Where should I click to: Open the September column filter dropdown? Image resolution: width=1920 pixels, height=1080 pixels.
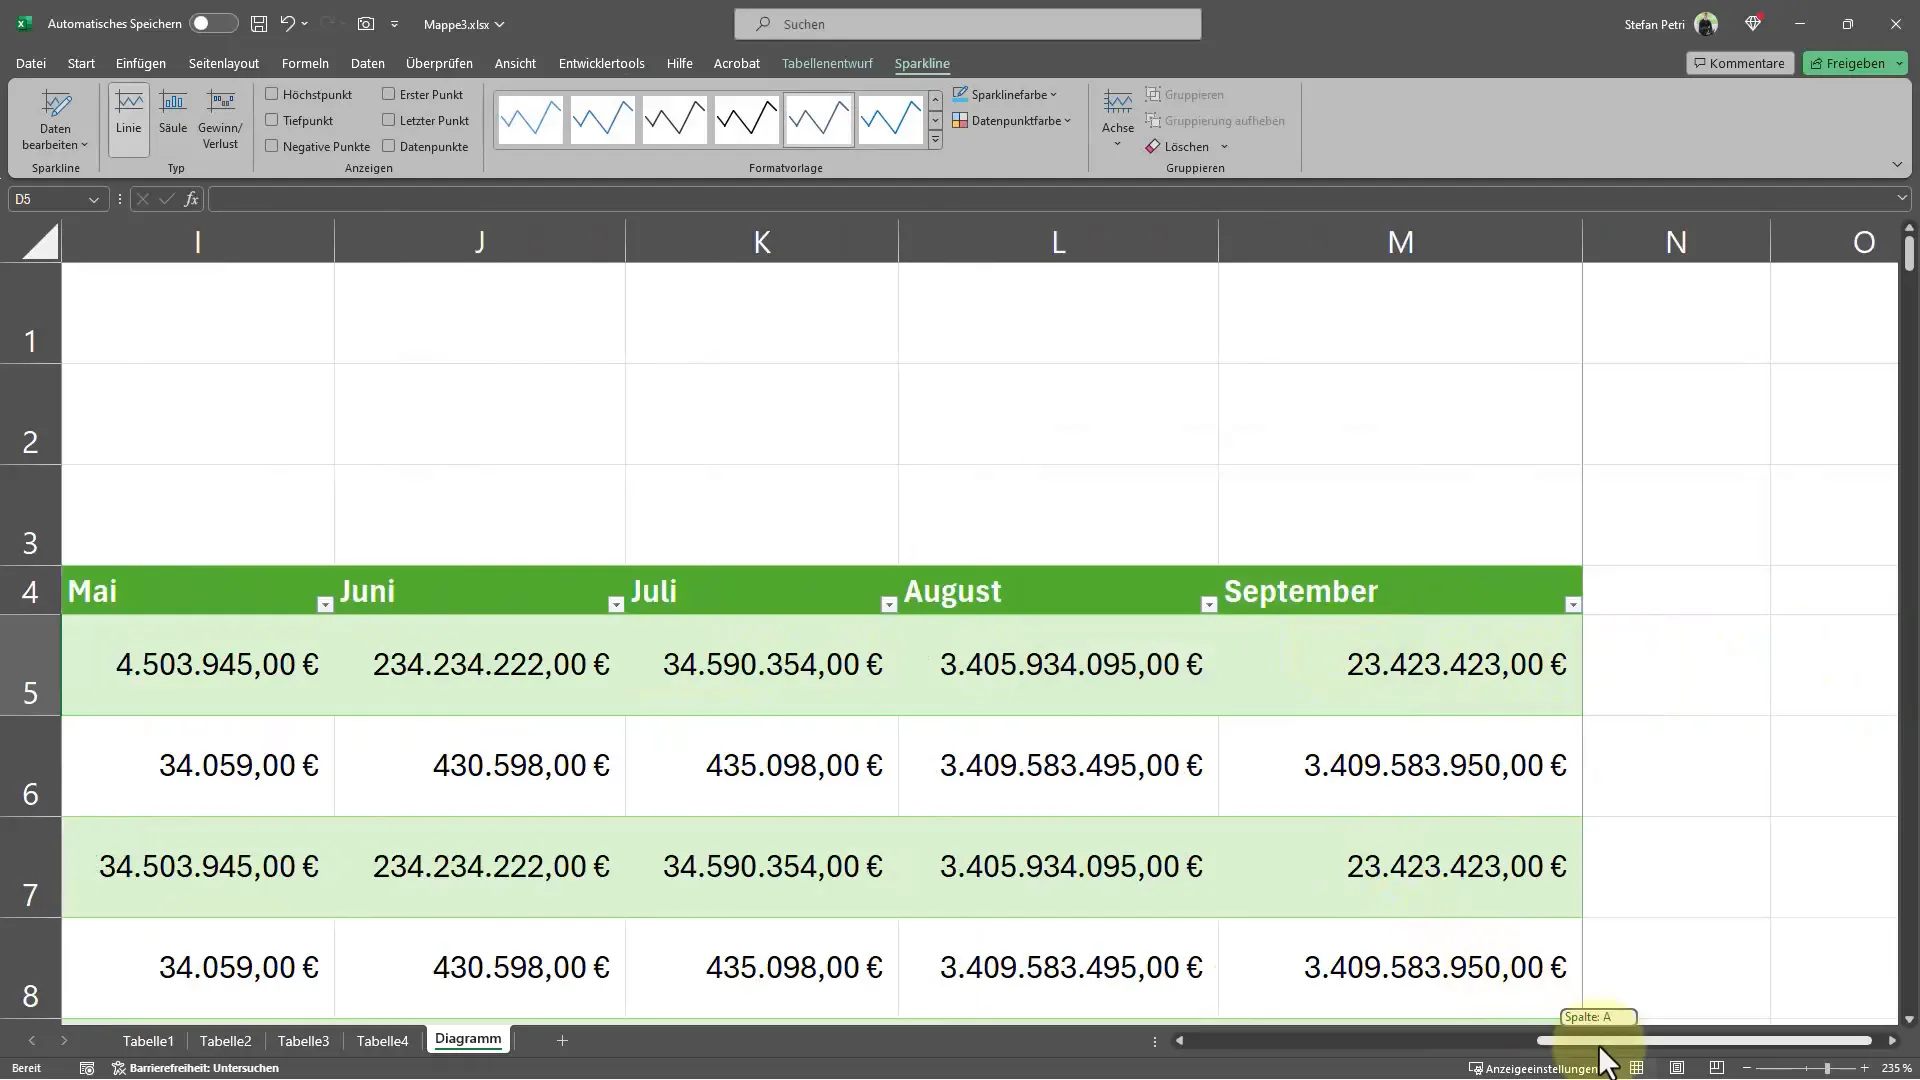pos(1572,604)
